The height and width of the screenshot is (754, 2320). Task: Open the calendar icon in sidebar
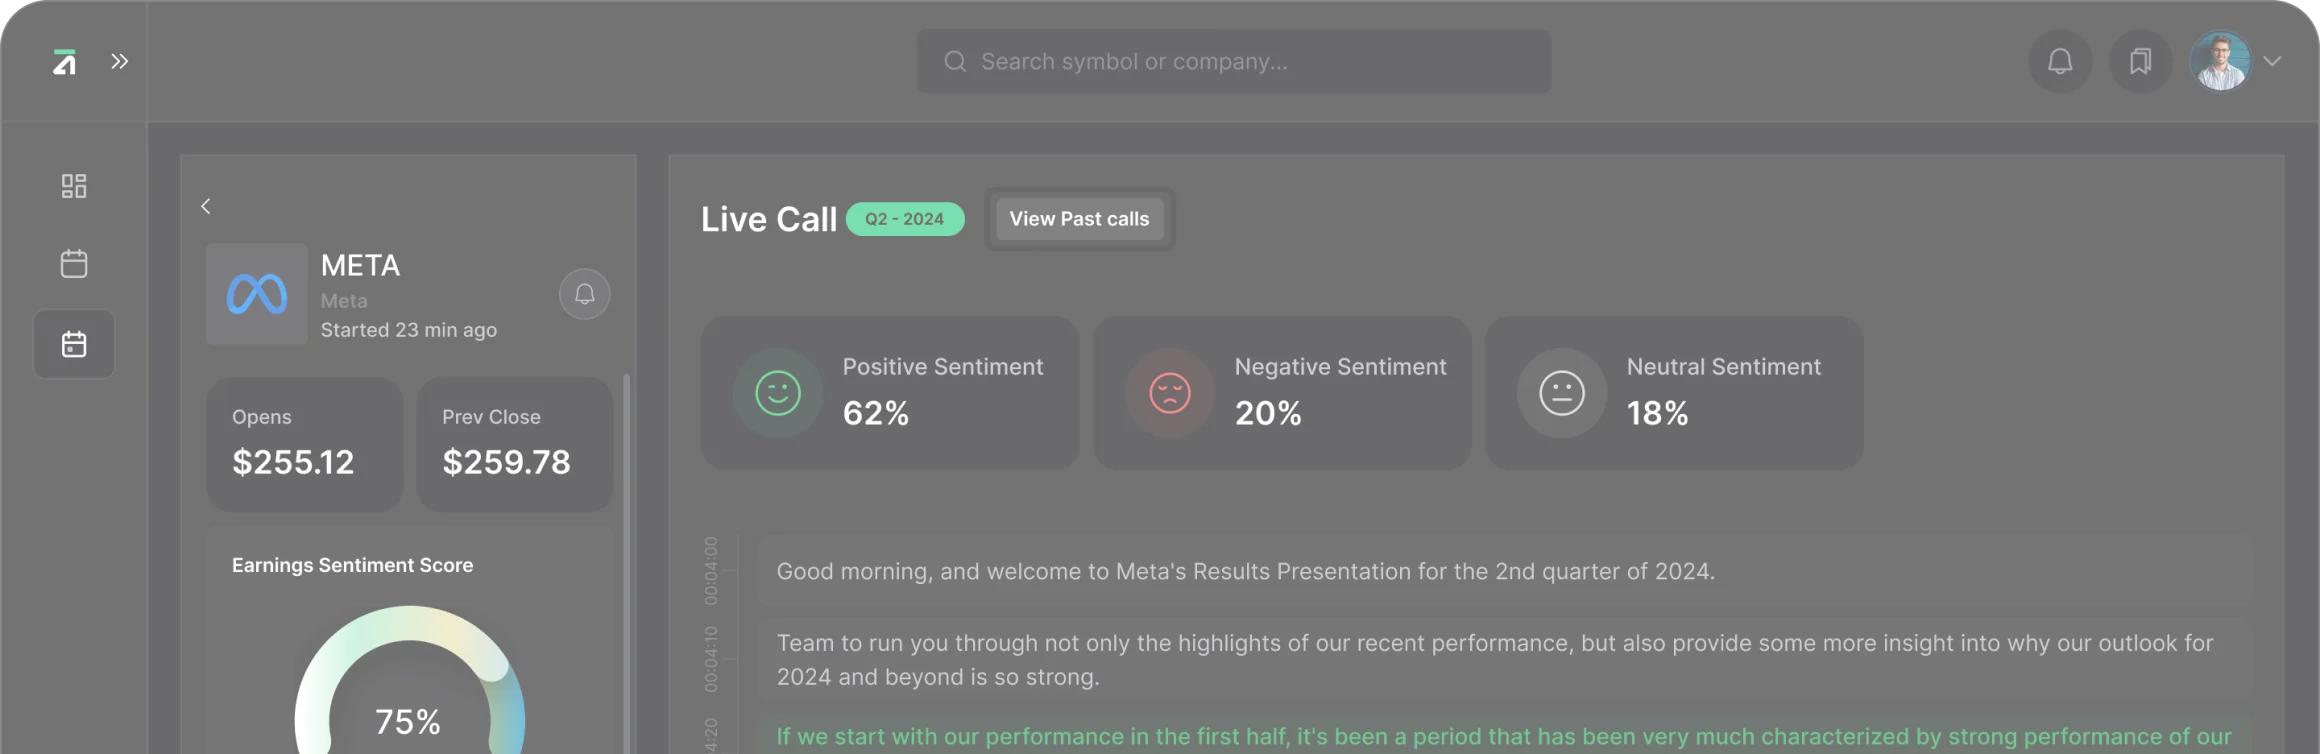coord(74,264)
